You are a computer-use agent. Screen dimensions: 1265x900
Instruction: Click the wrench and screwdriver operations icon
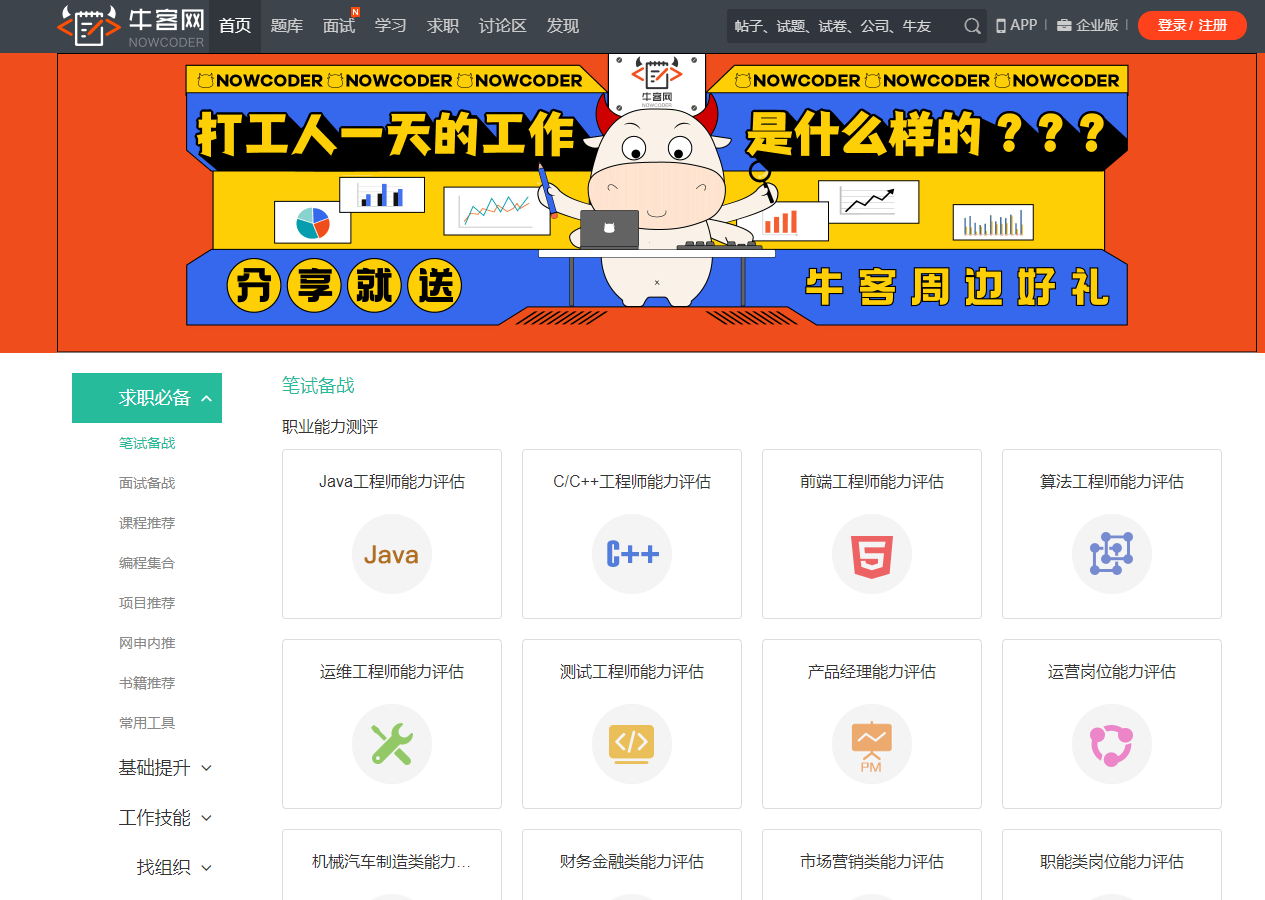coord(392,744)
